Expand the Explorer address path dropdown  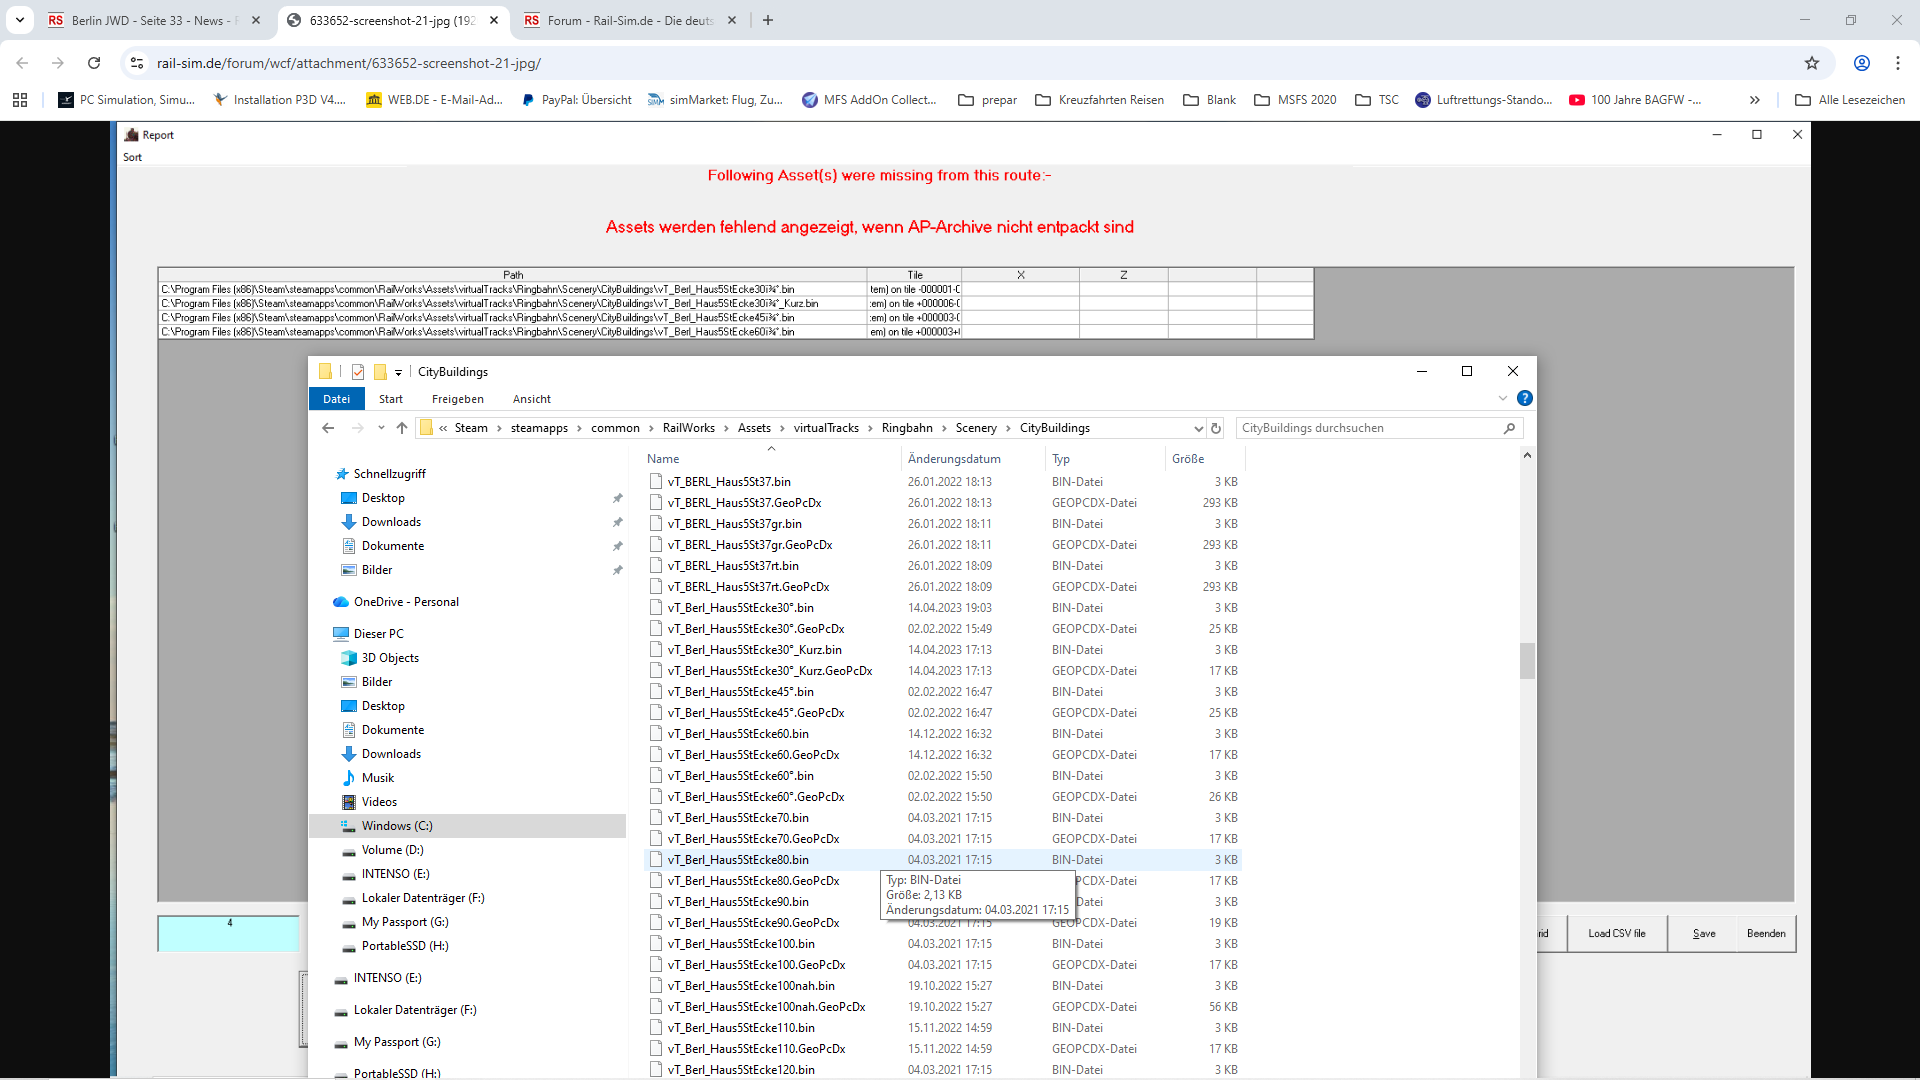tap(1198, 428)
